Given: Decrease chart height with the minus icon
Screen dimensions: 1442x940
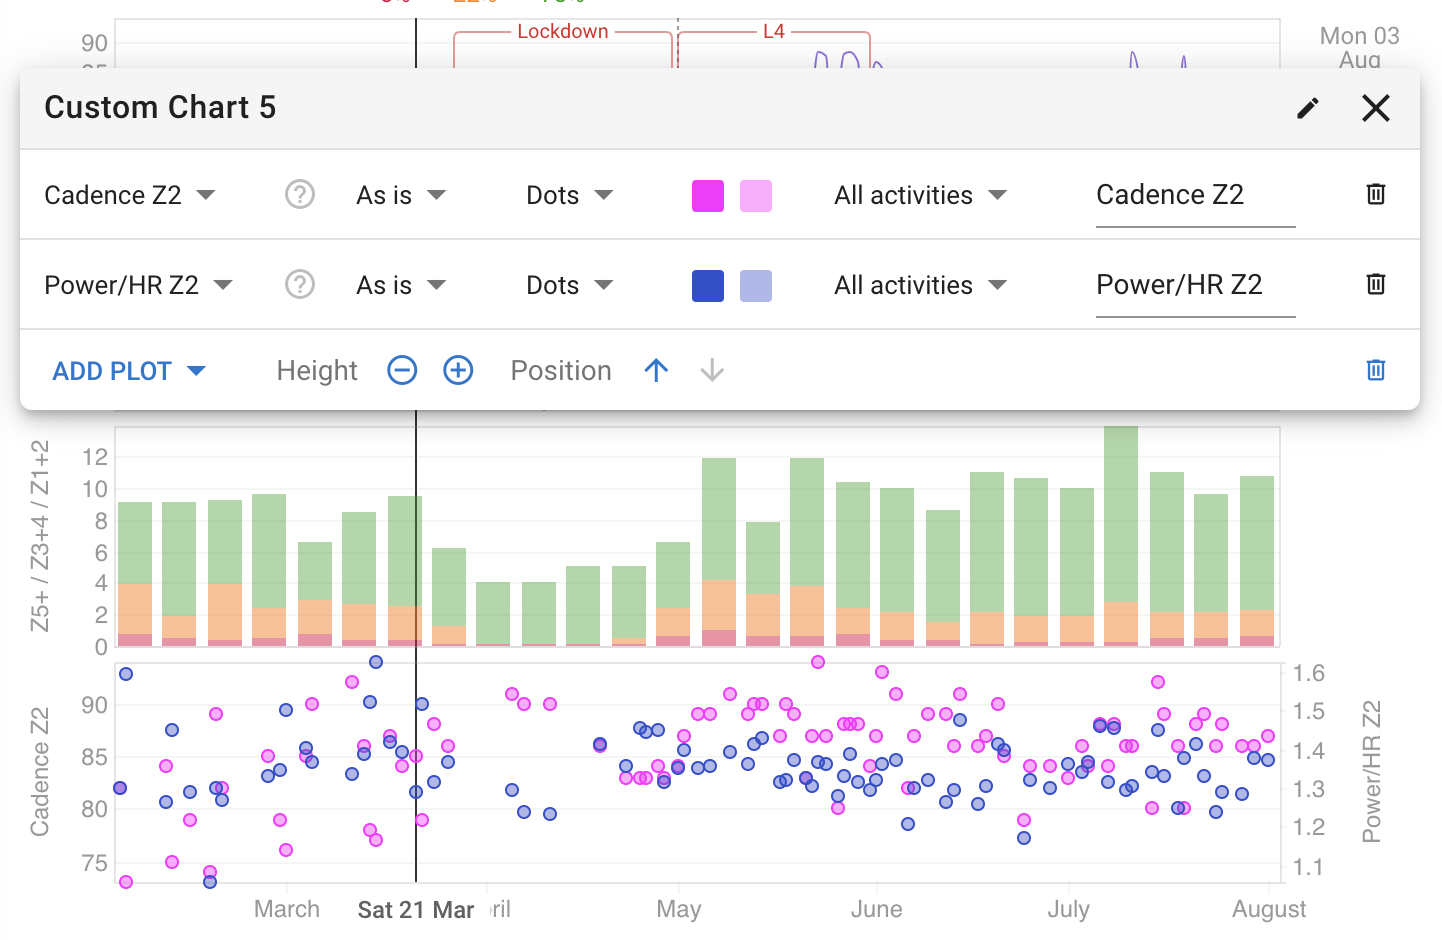Looking at the screenshot, I should coord(402,370).
